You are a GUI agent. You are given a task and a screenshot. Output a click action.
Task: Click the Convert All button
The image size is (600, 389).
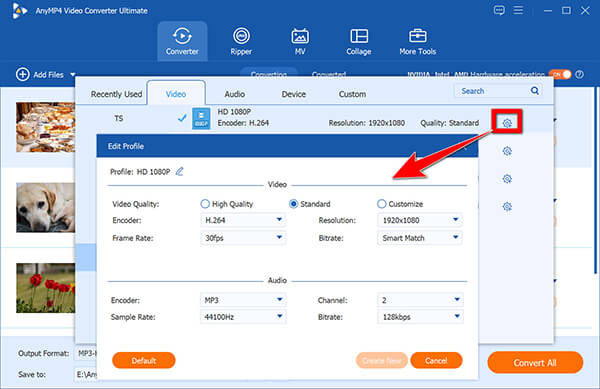535,363
